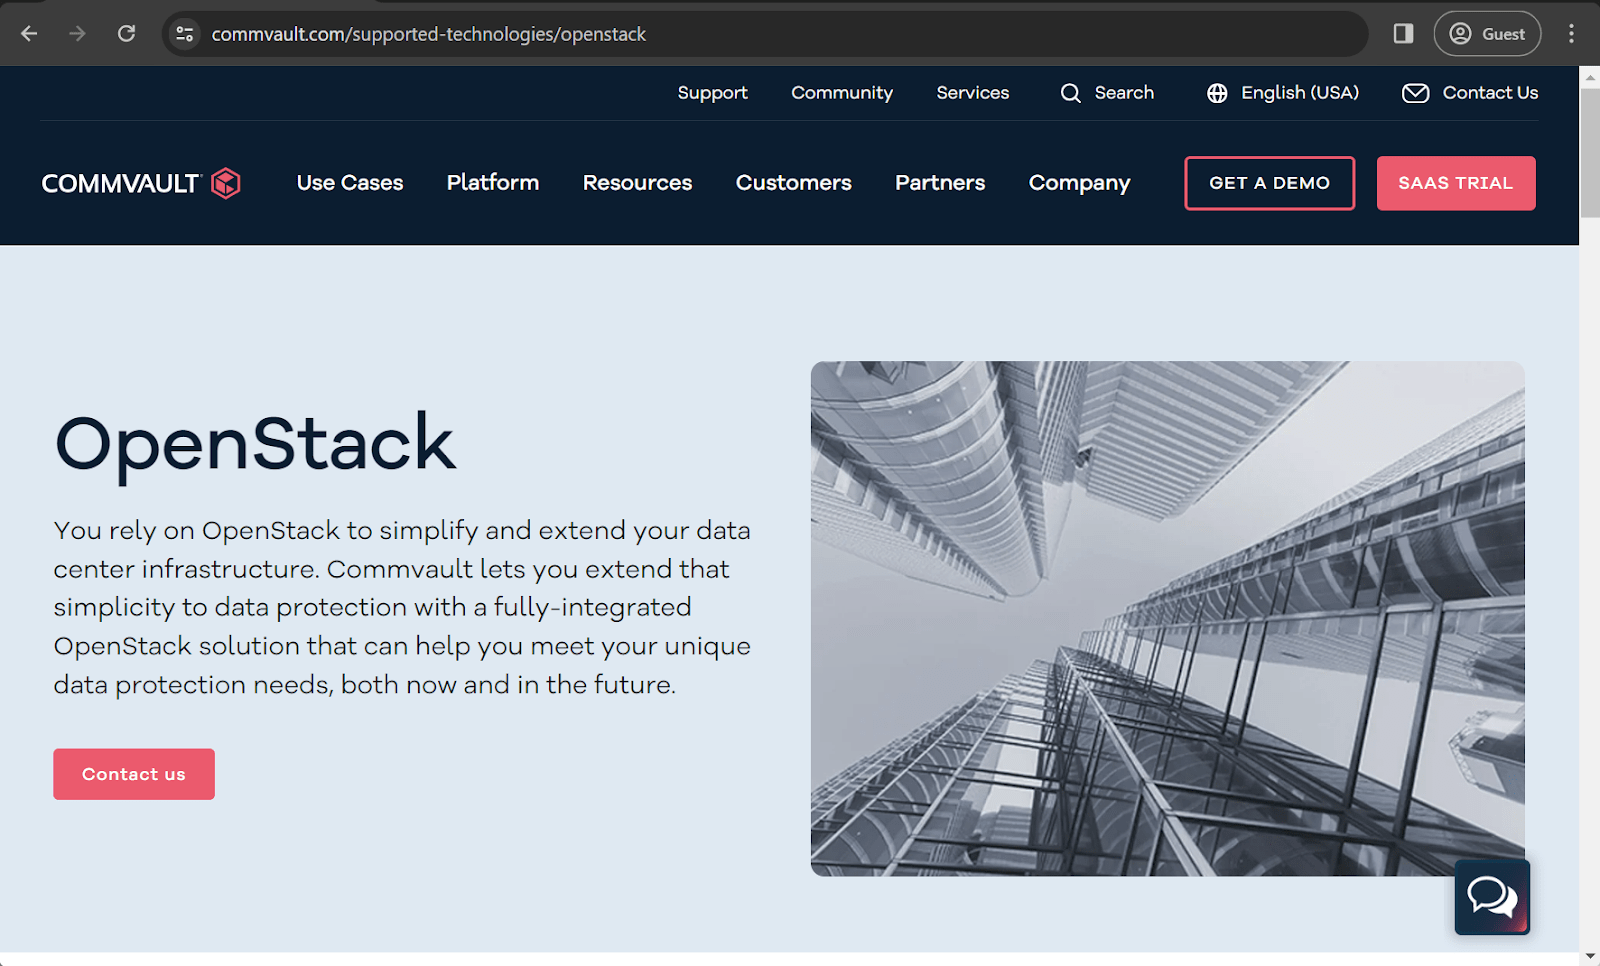Open the browser three-dot menu
The width and height of the screenshot is (1600, 966).
click(x=1571, y=33)
